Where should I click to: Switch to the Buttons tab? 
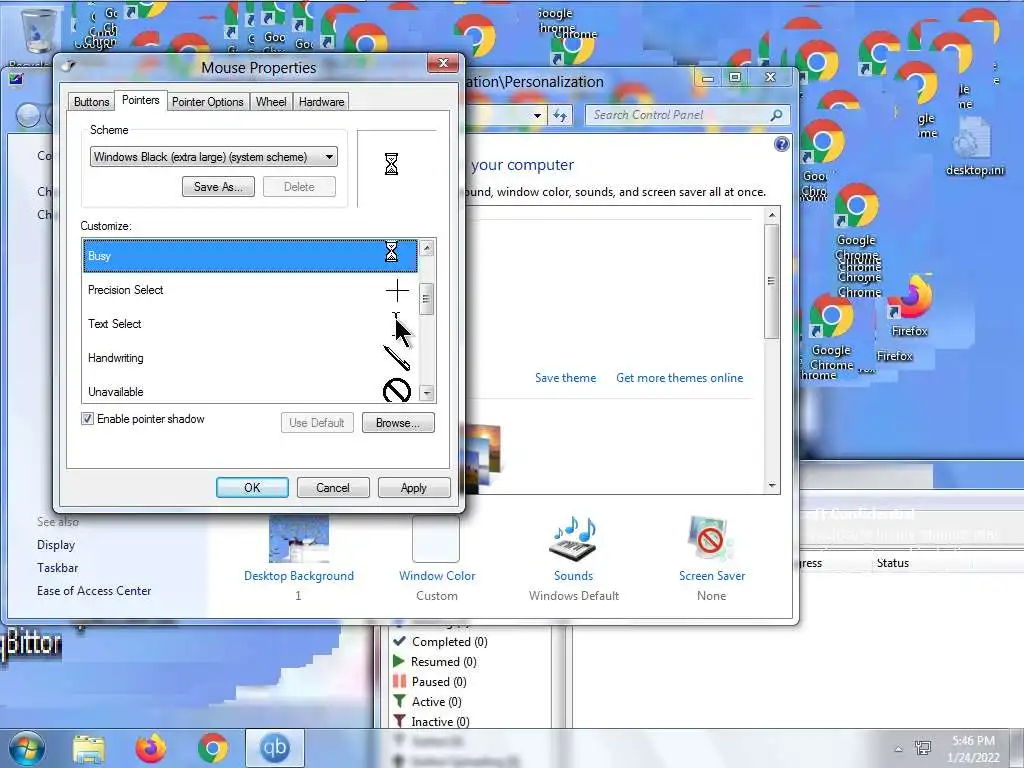pos(91,102)
